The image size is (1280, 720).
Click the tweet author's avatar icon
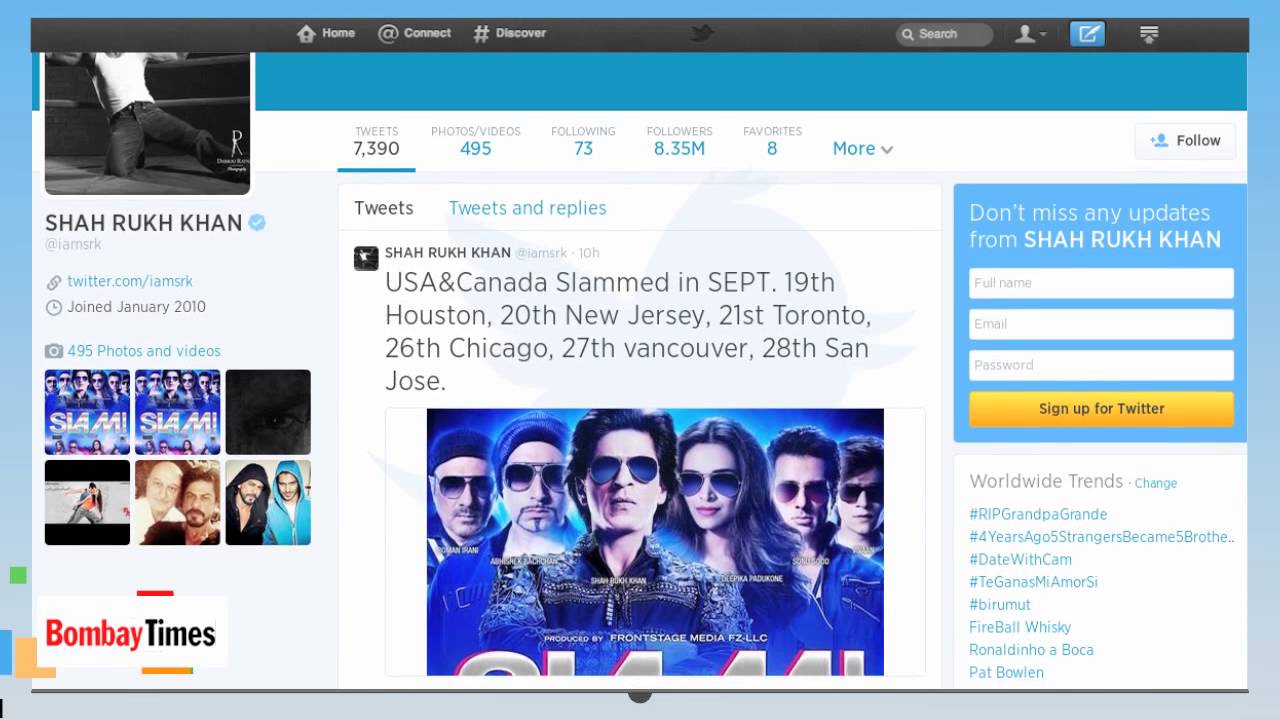coord(366,258)
